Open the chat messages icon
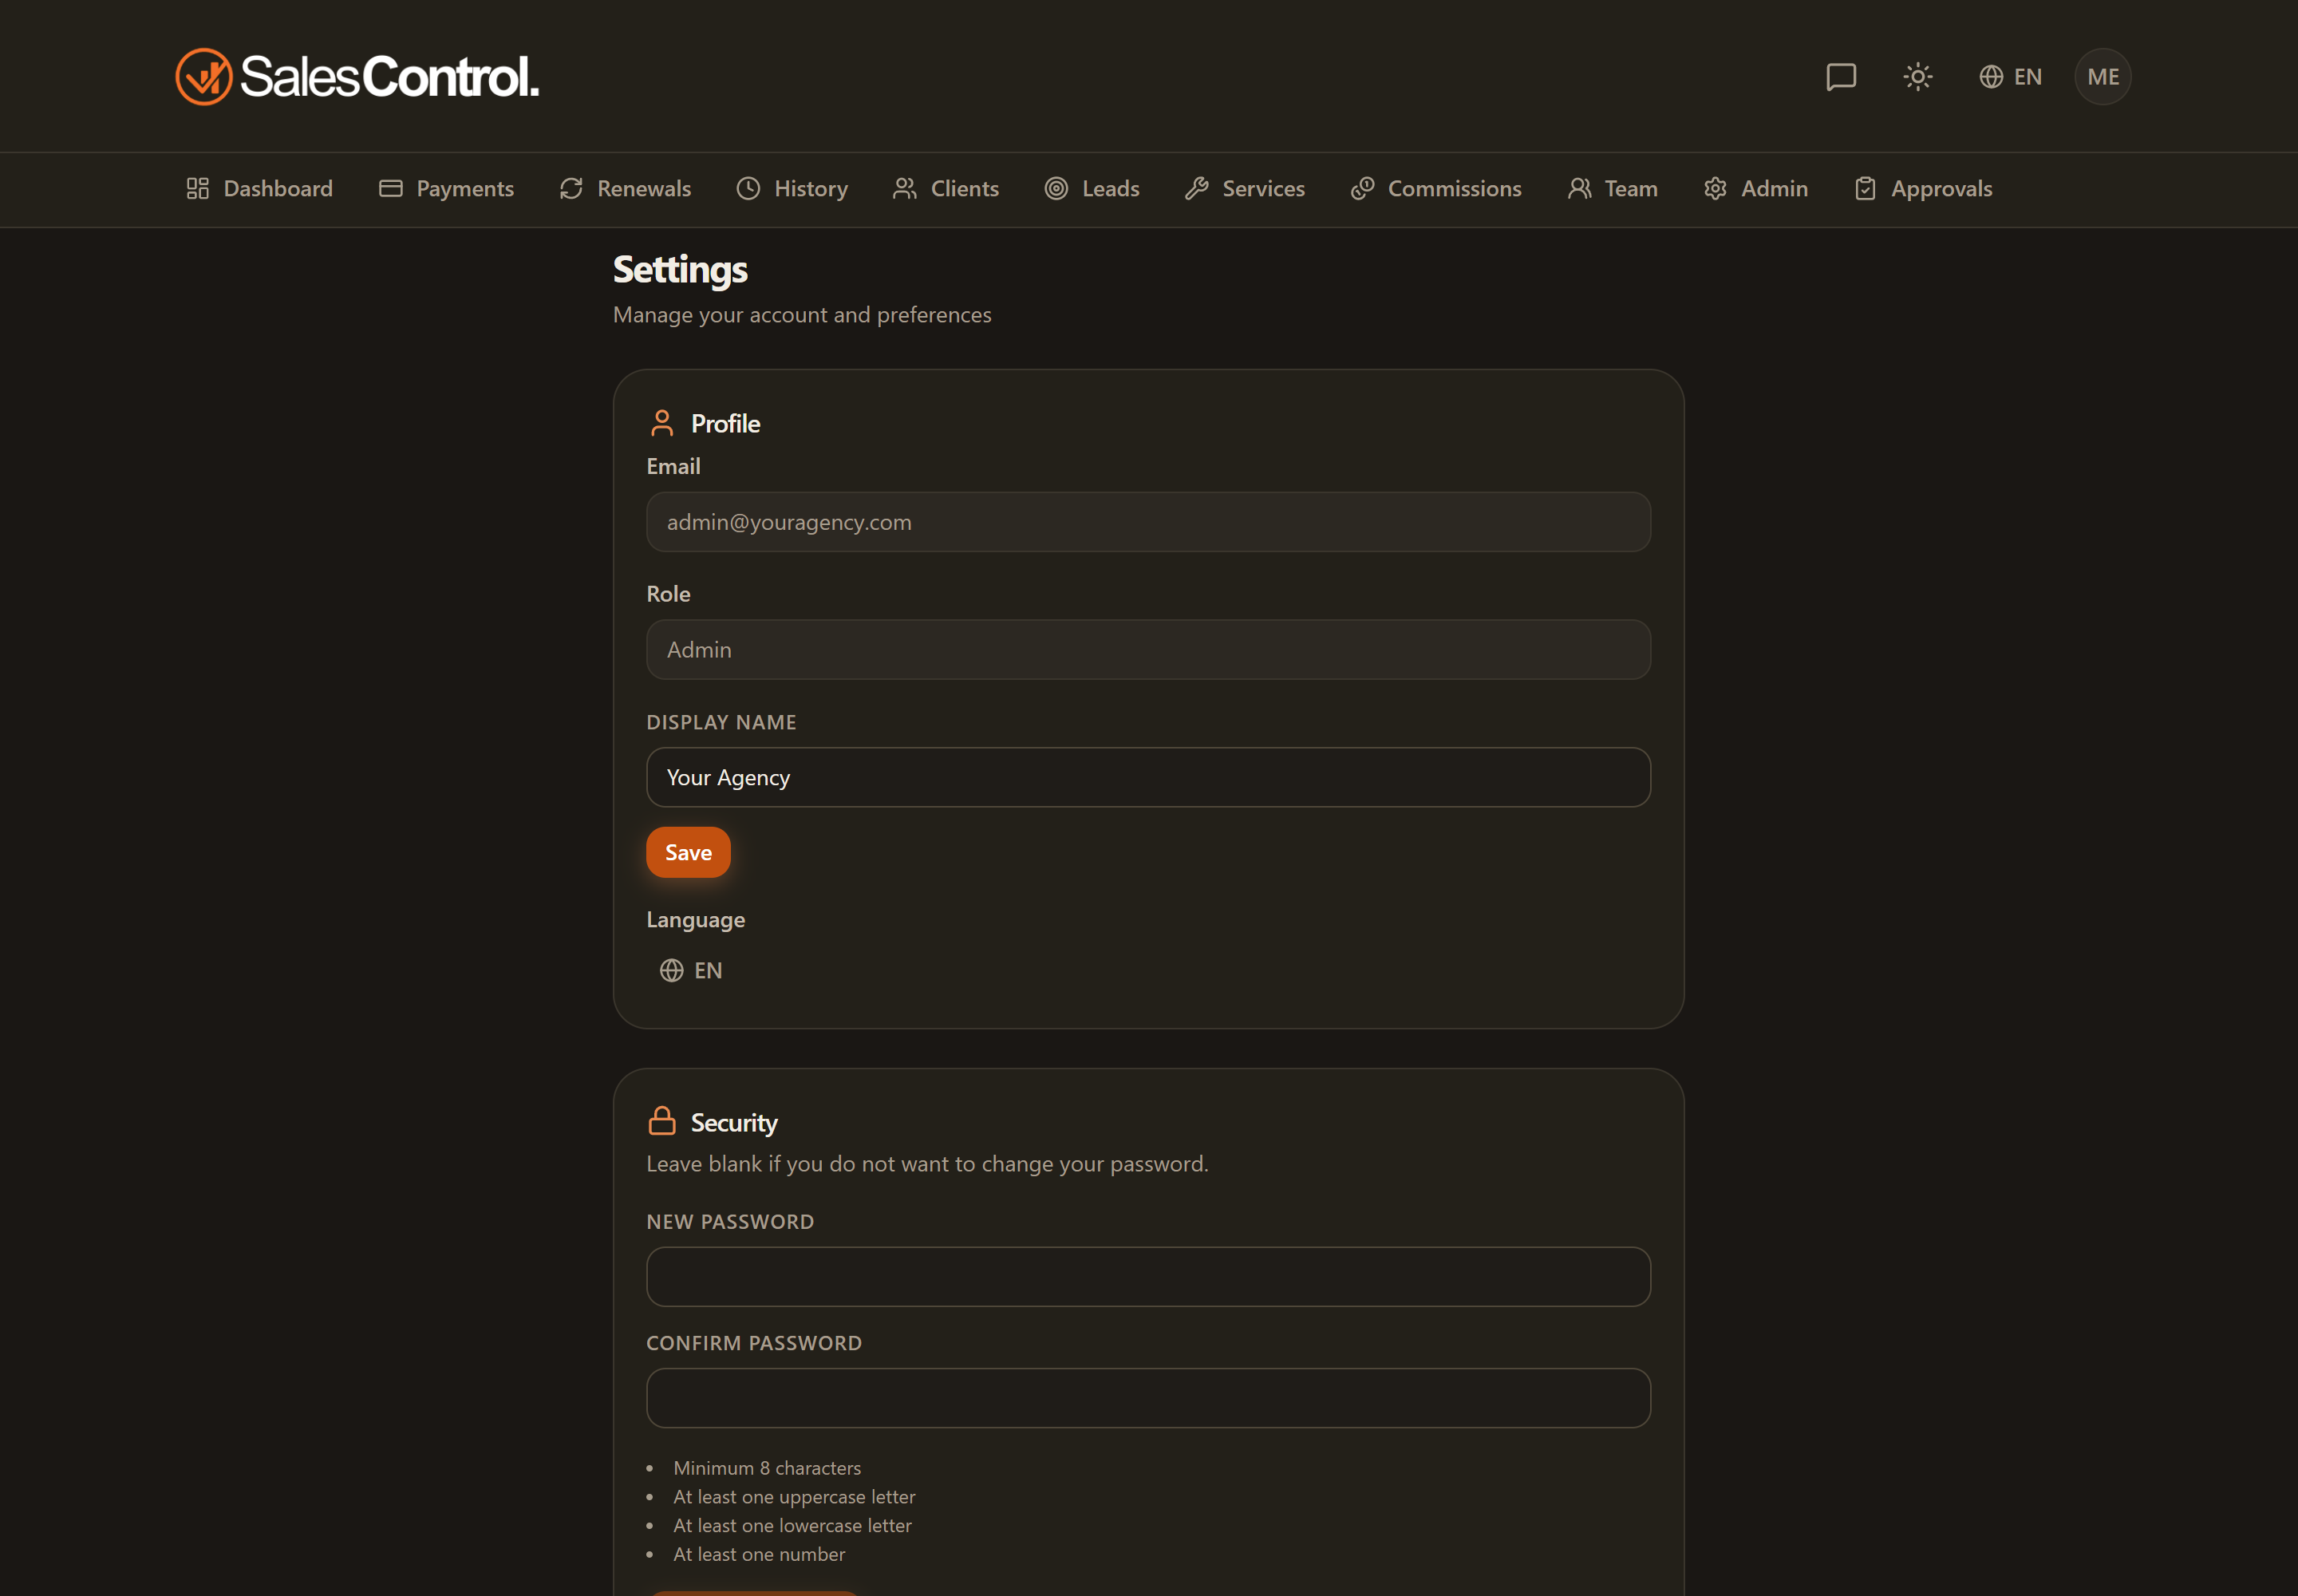Image resolution: width=2298 pixels, height=1596 pixels. [1841, 77]
